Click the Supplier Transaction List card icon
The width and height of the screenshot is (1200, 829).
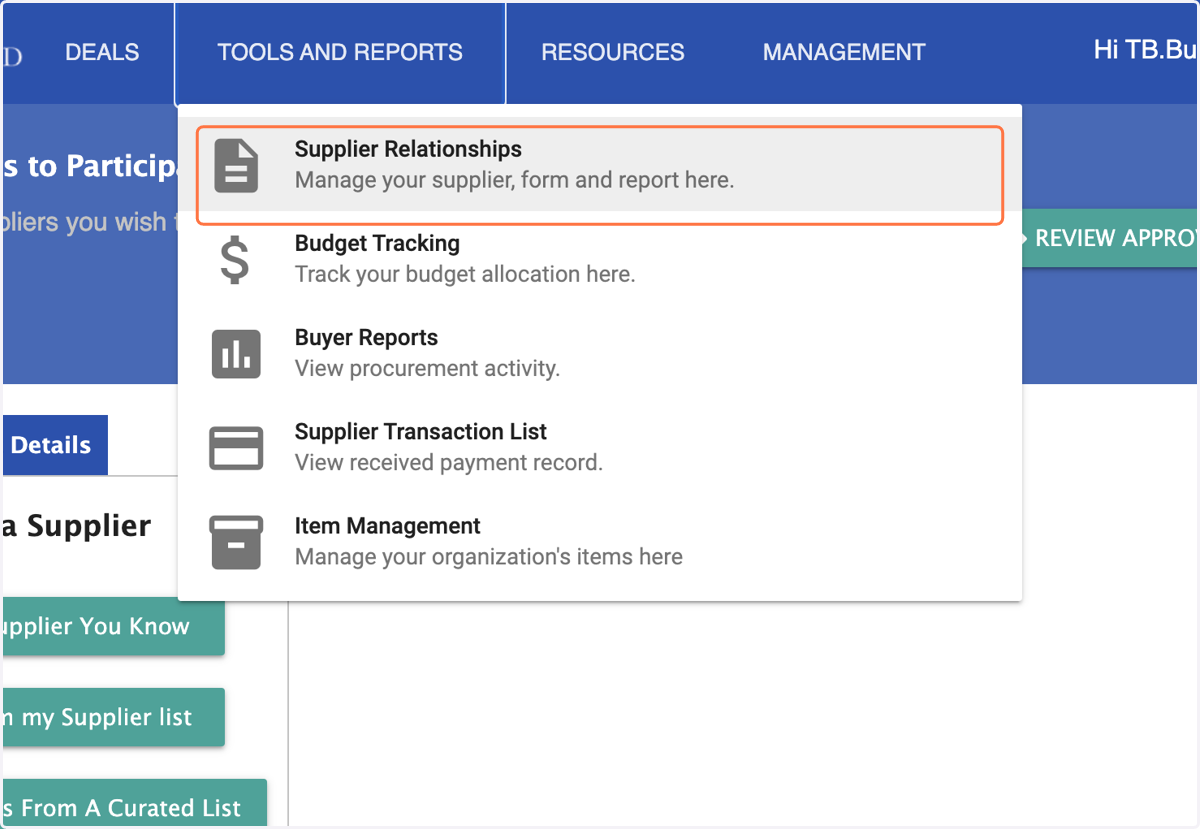click(x=236, y=448)
